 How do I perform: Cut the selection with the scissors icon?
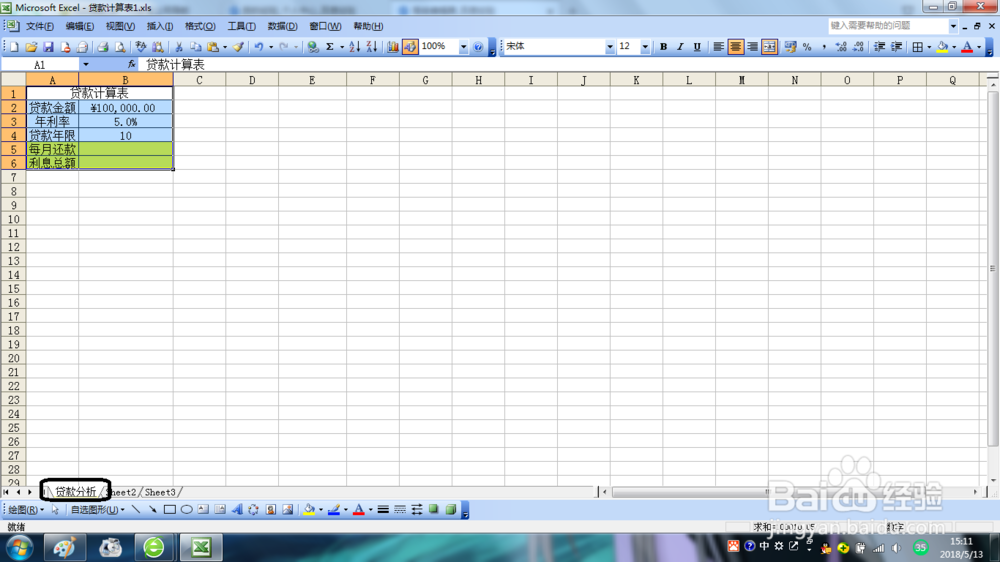(179, 47)
